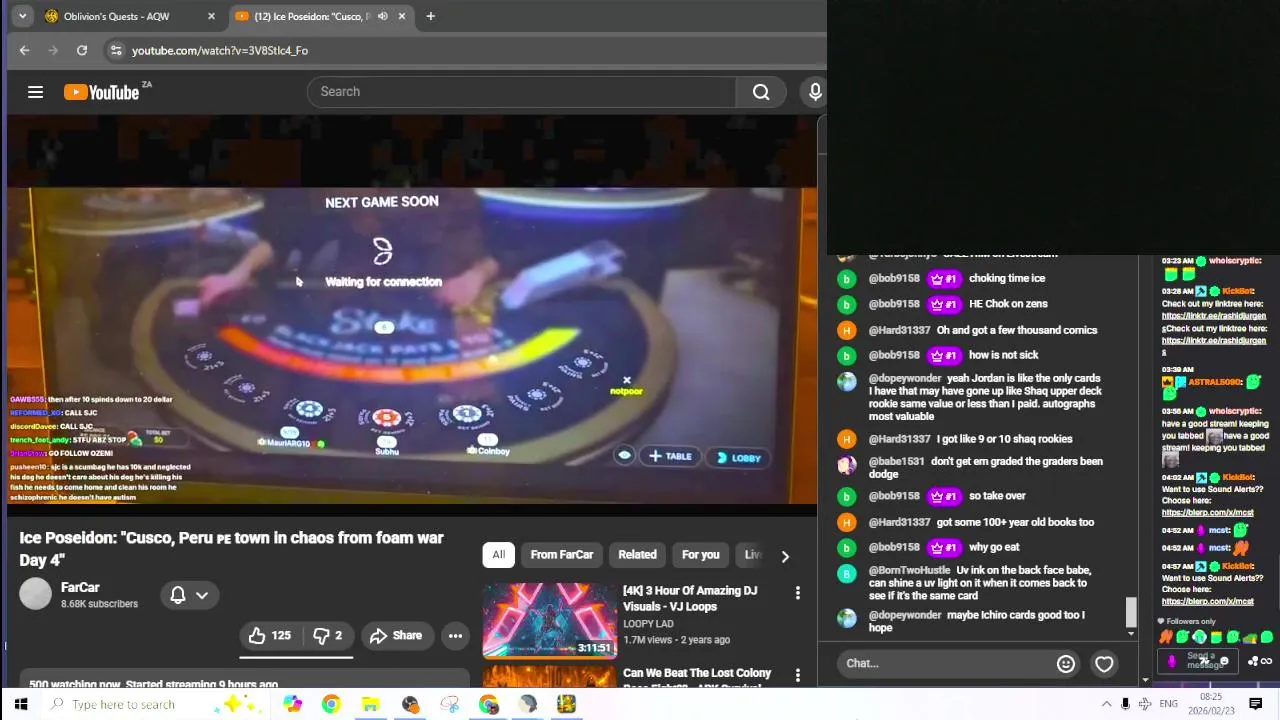Click @babe1531 username in chat
The image size is (1280, 720).
pos(896,461)
